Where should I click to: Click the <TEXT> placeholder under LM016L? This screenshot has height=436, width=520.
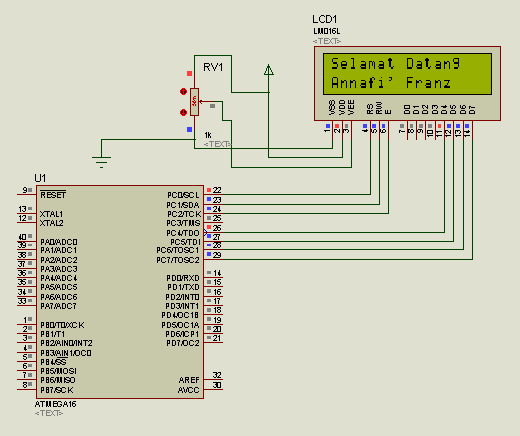point(327,41)
